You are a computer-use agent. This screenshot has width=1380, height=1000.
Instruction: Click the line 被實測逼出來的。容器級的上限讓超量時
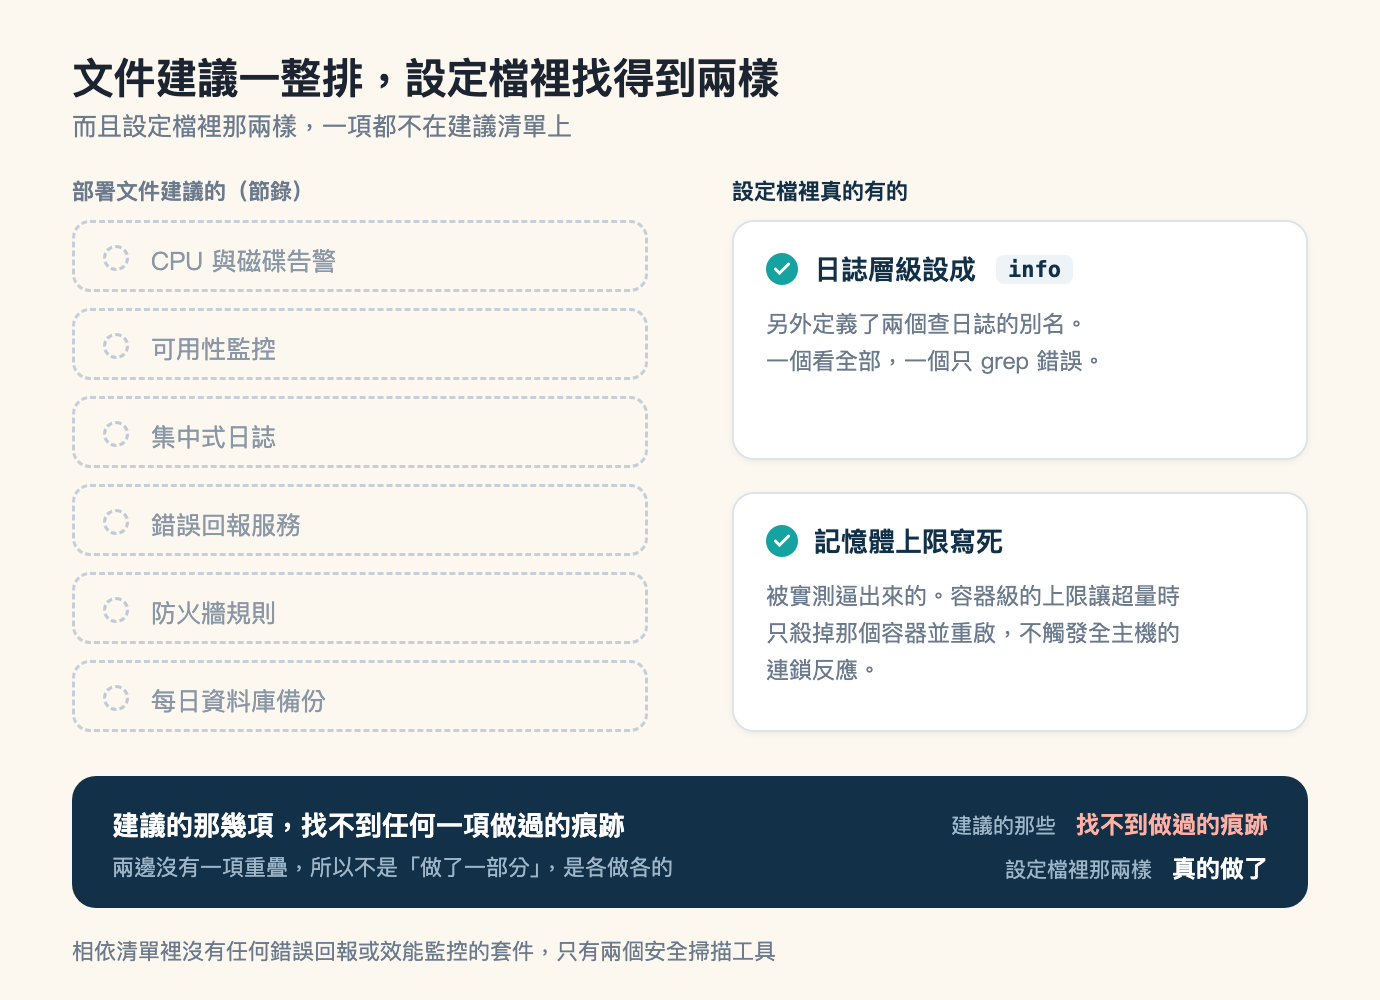(973, 596)
